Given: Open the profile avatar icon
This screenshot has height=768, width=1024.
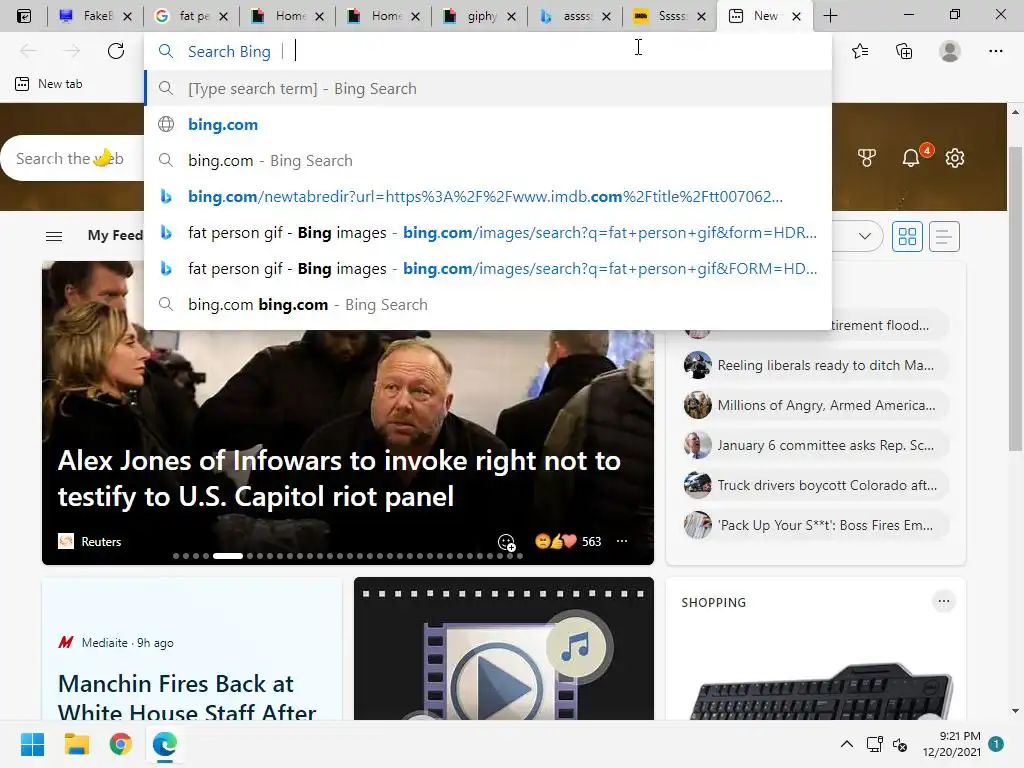Looking at the screenshot, I should [x=950, y=51].
